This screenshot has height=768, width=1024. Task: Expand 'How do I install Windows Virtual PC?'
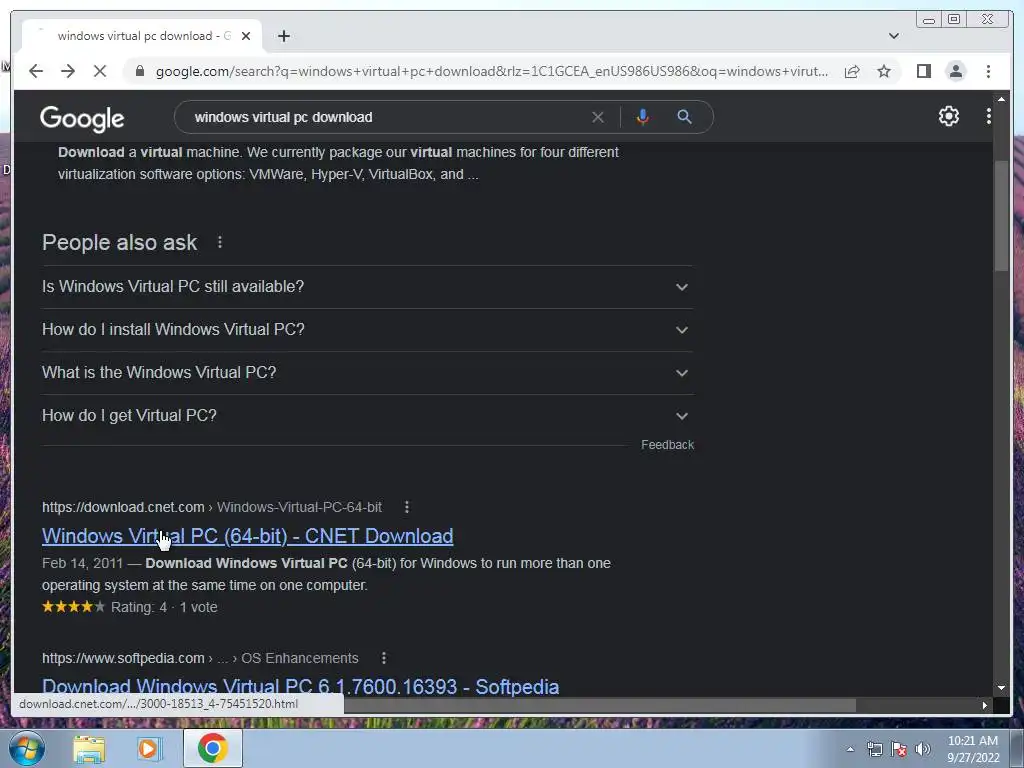[x=367, y=330]
